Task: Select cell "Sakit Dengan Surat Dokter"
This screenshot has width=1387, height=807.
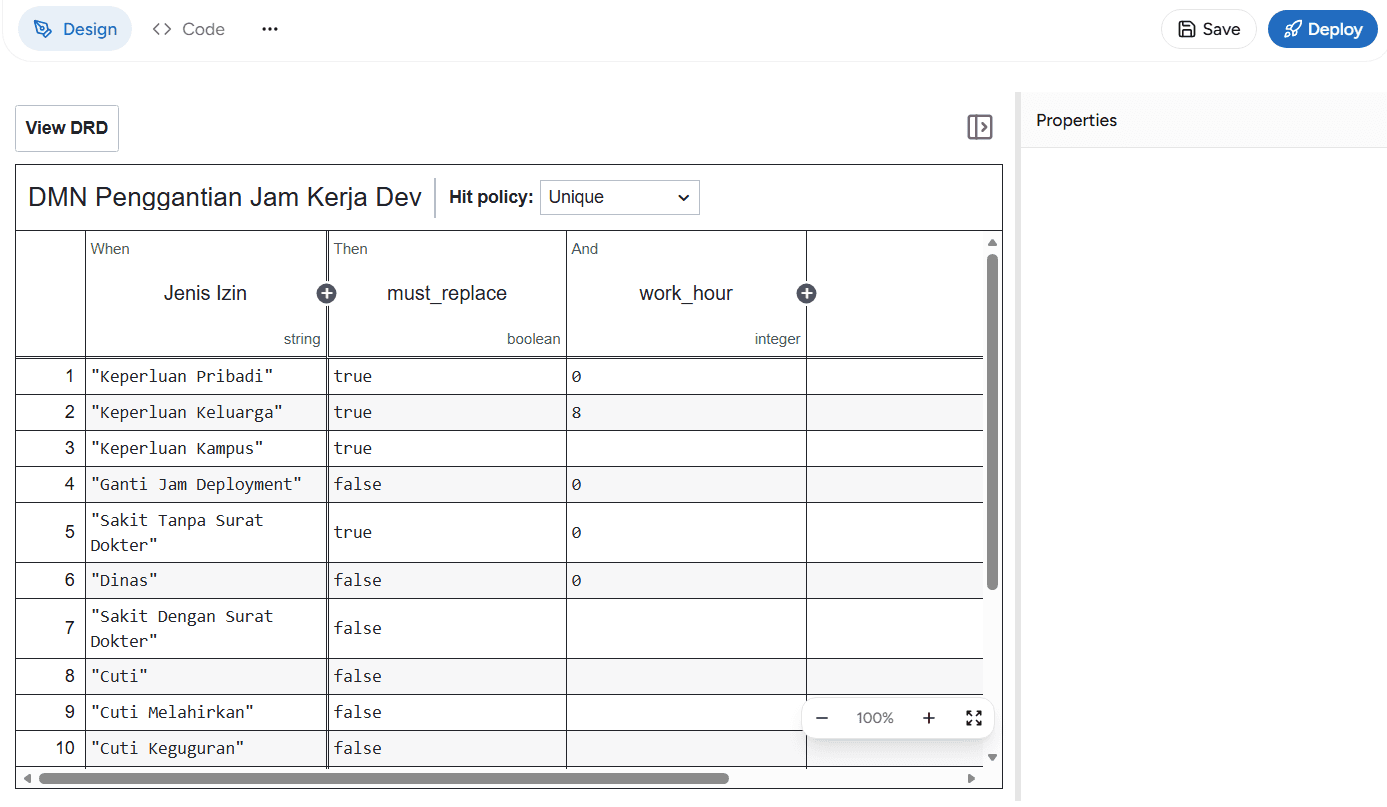Action: [206, 629]
